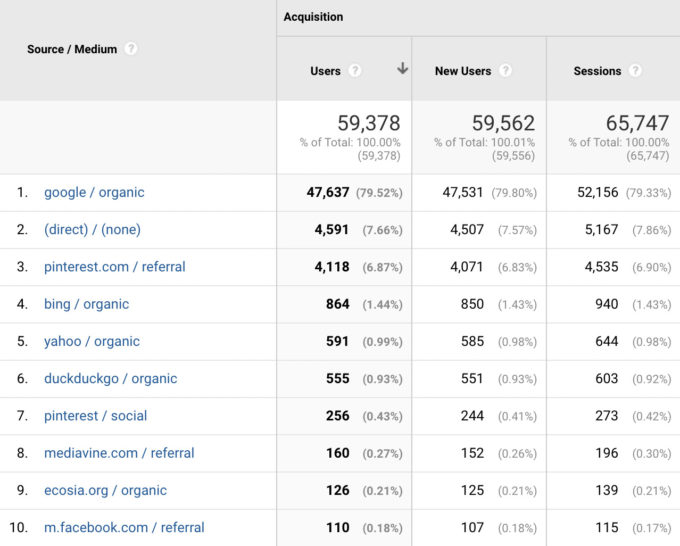
Task: Select New Users value 4,507
Action: [x=467, y=229]
